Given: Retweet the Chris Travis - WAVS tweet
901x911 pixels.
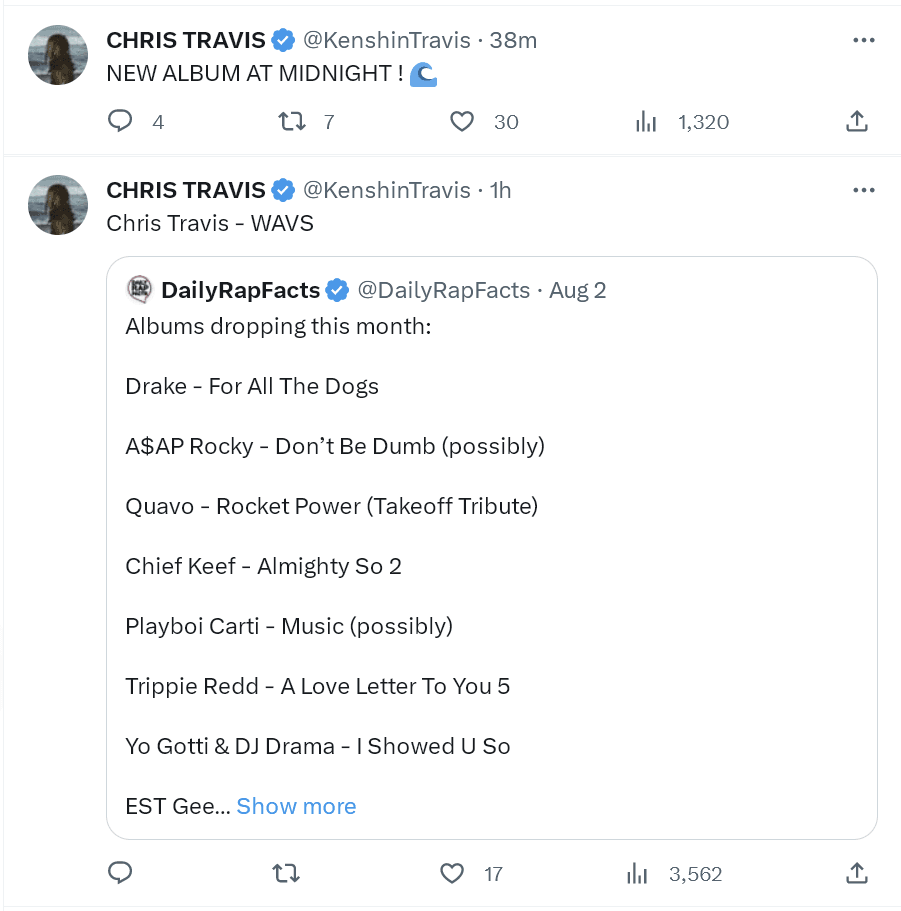Looking at the screenshot, I should tap(286, 873).
